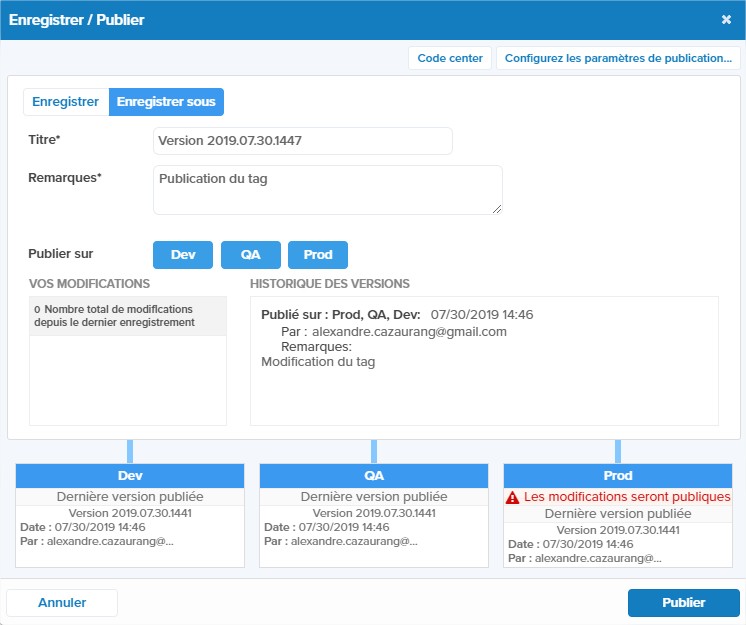This screenshot has height=625, width=746.
Task: Select the Enregistrer sous tab
Action: 166,102
